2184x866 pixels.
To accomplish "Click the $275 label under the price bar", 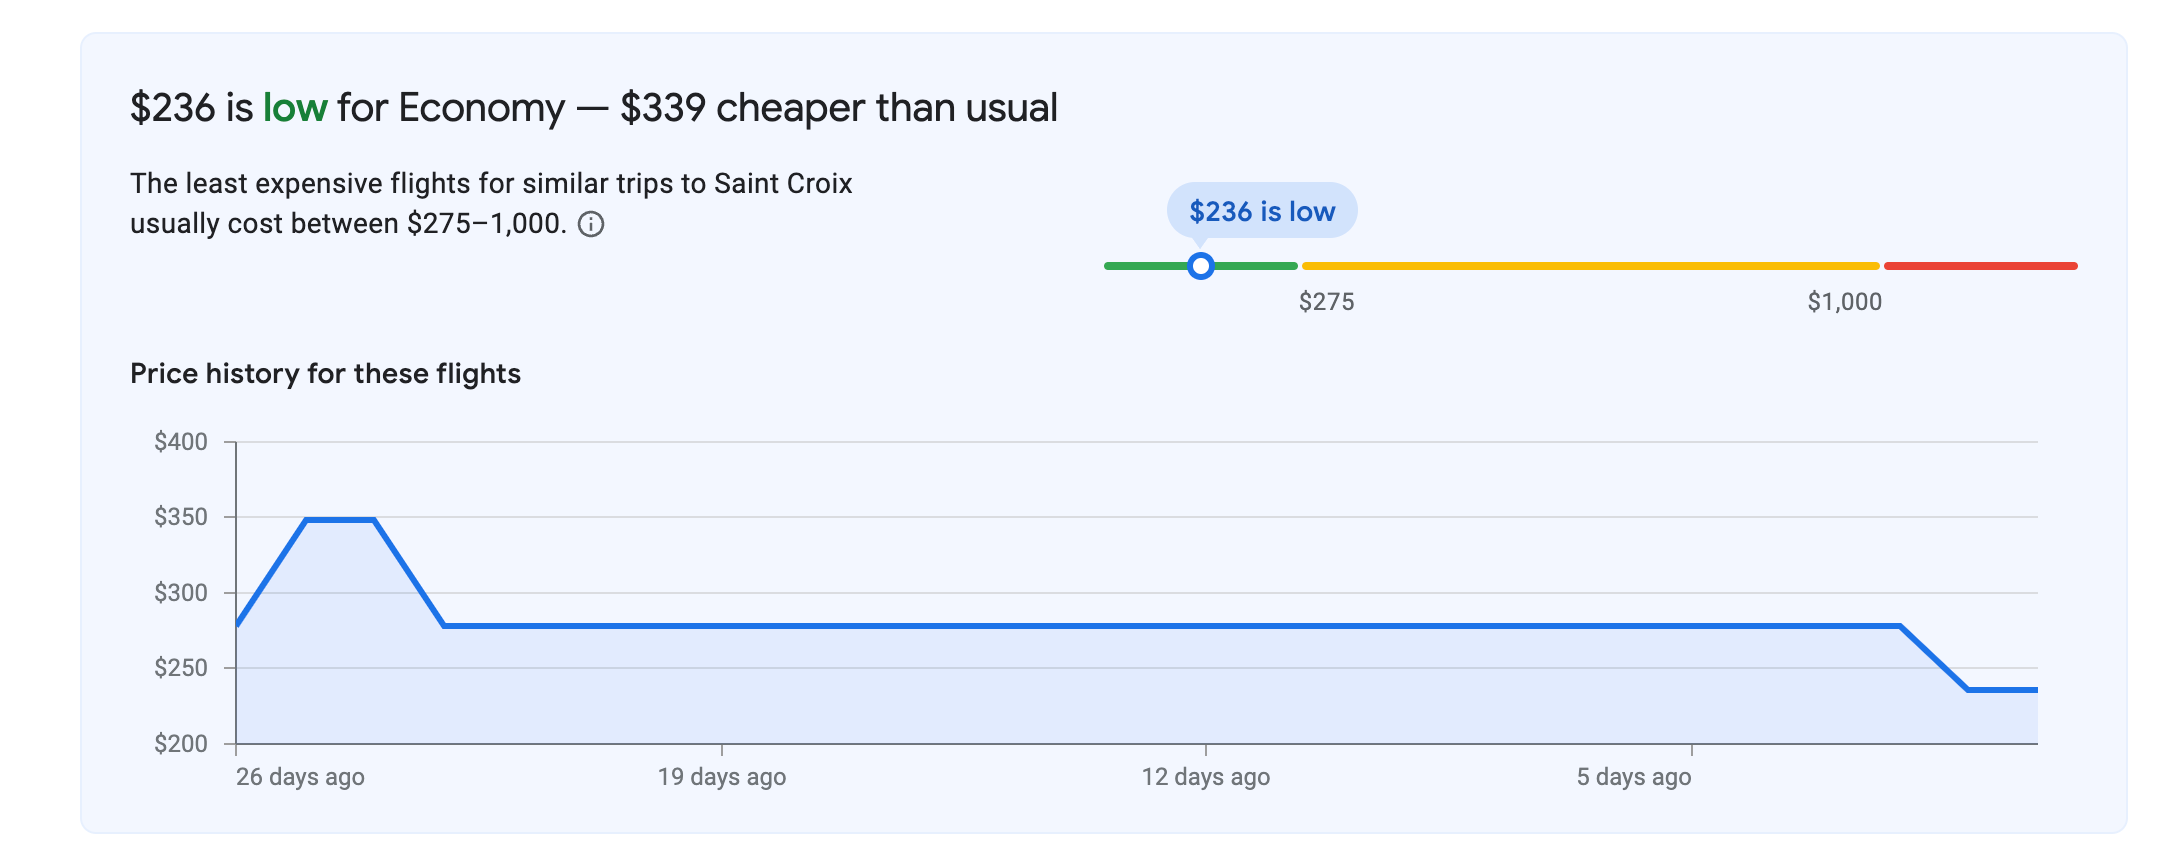I will click(1326, 302).
